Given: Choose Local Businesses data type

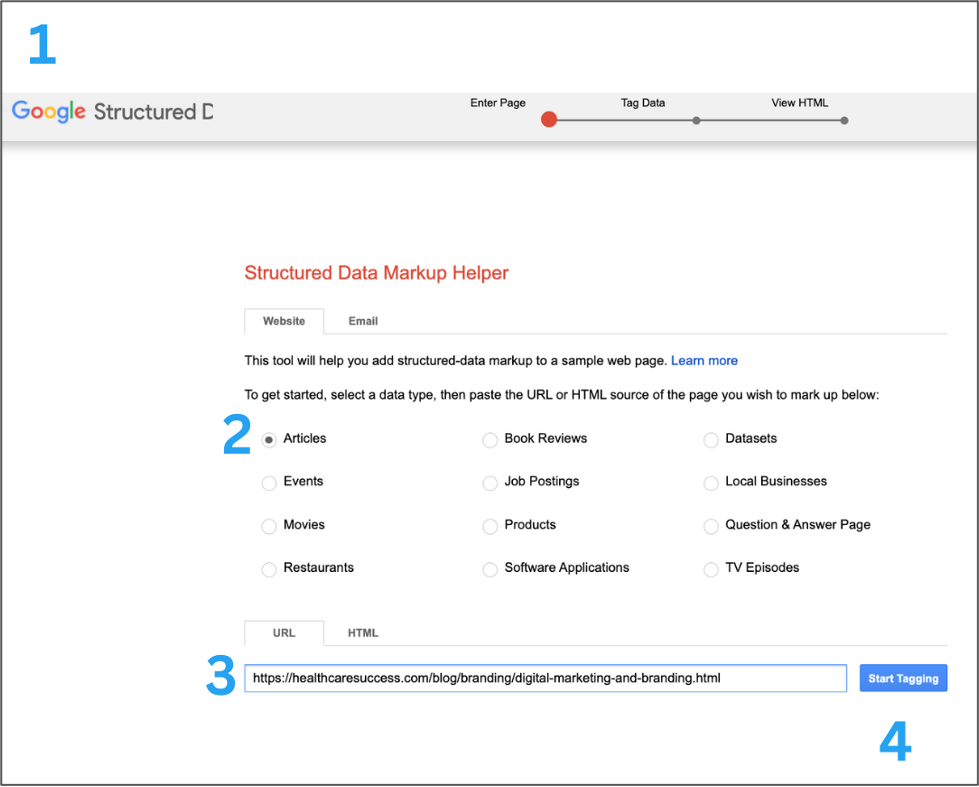Looking at the screenshot, I should 711,483.
